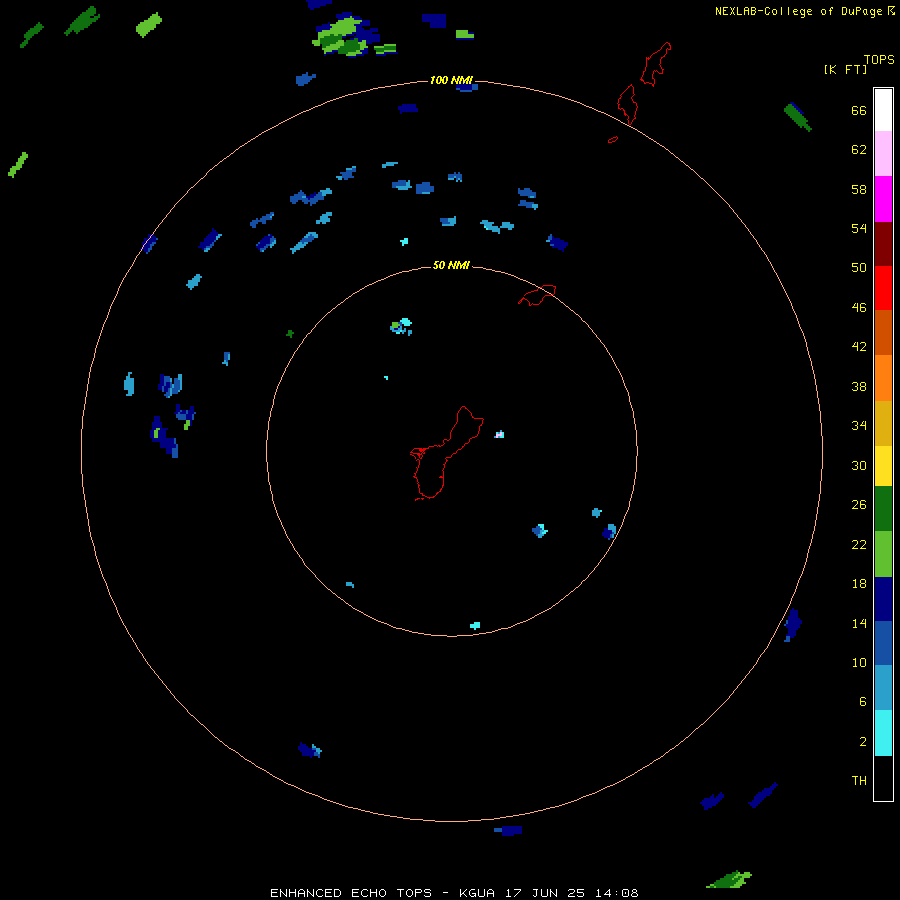
Task: Click the dark green echo at bottom right
Action: point(729,879)
